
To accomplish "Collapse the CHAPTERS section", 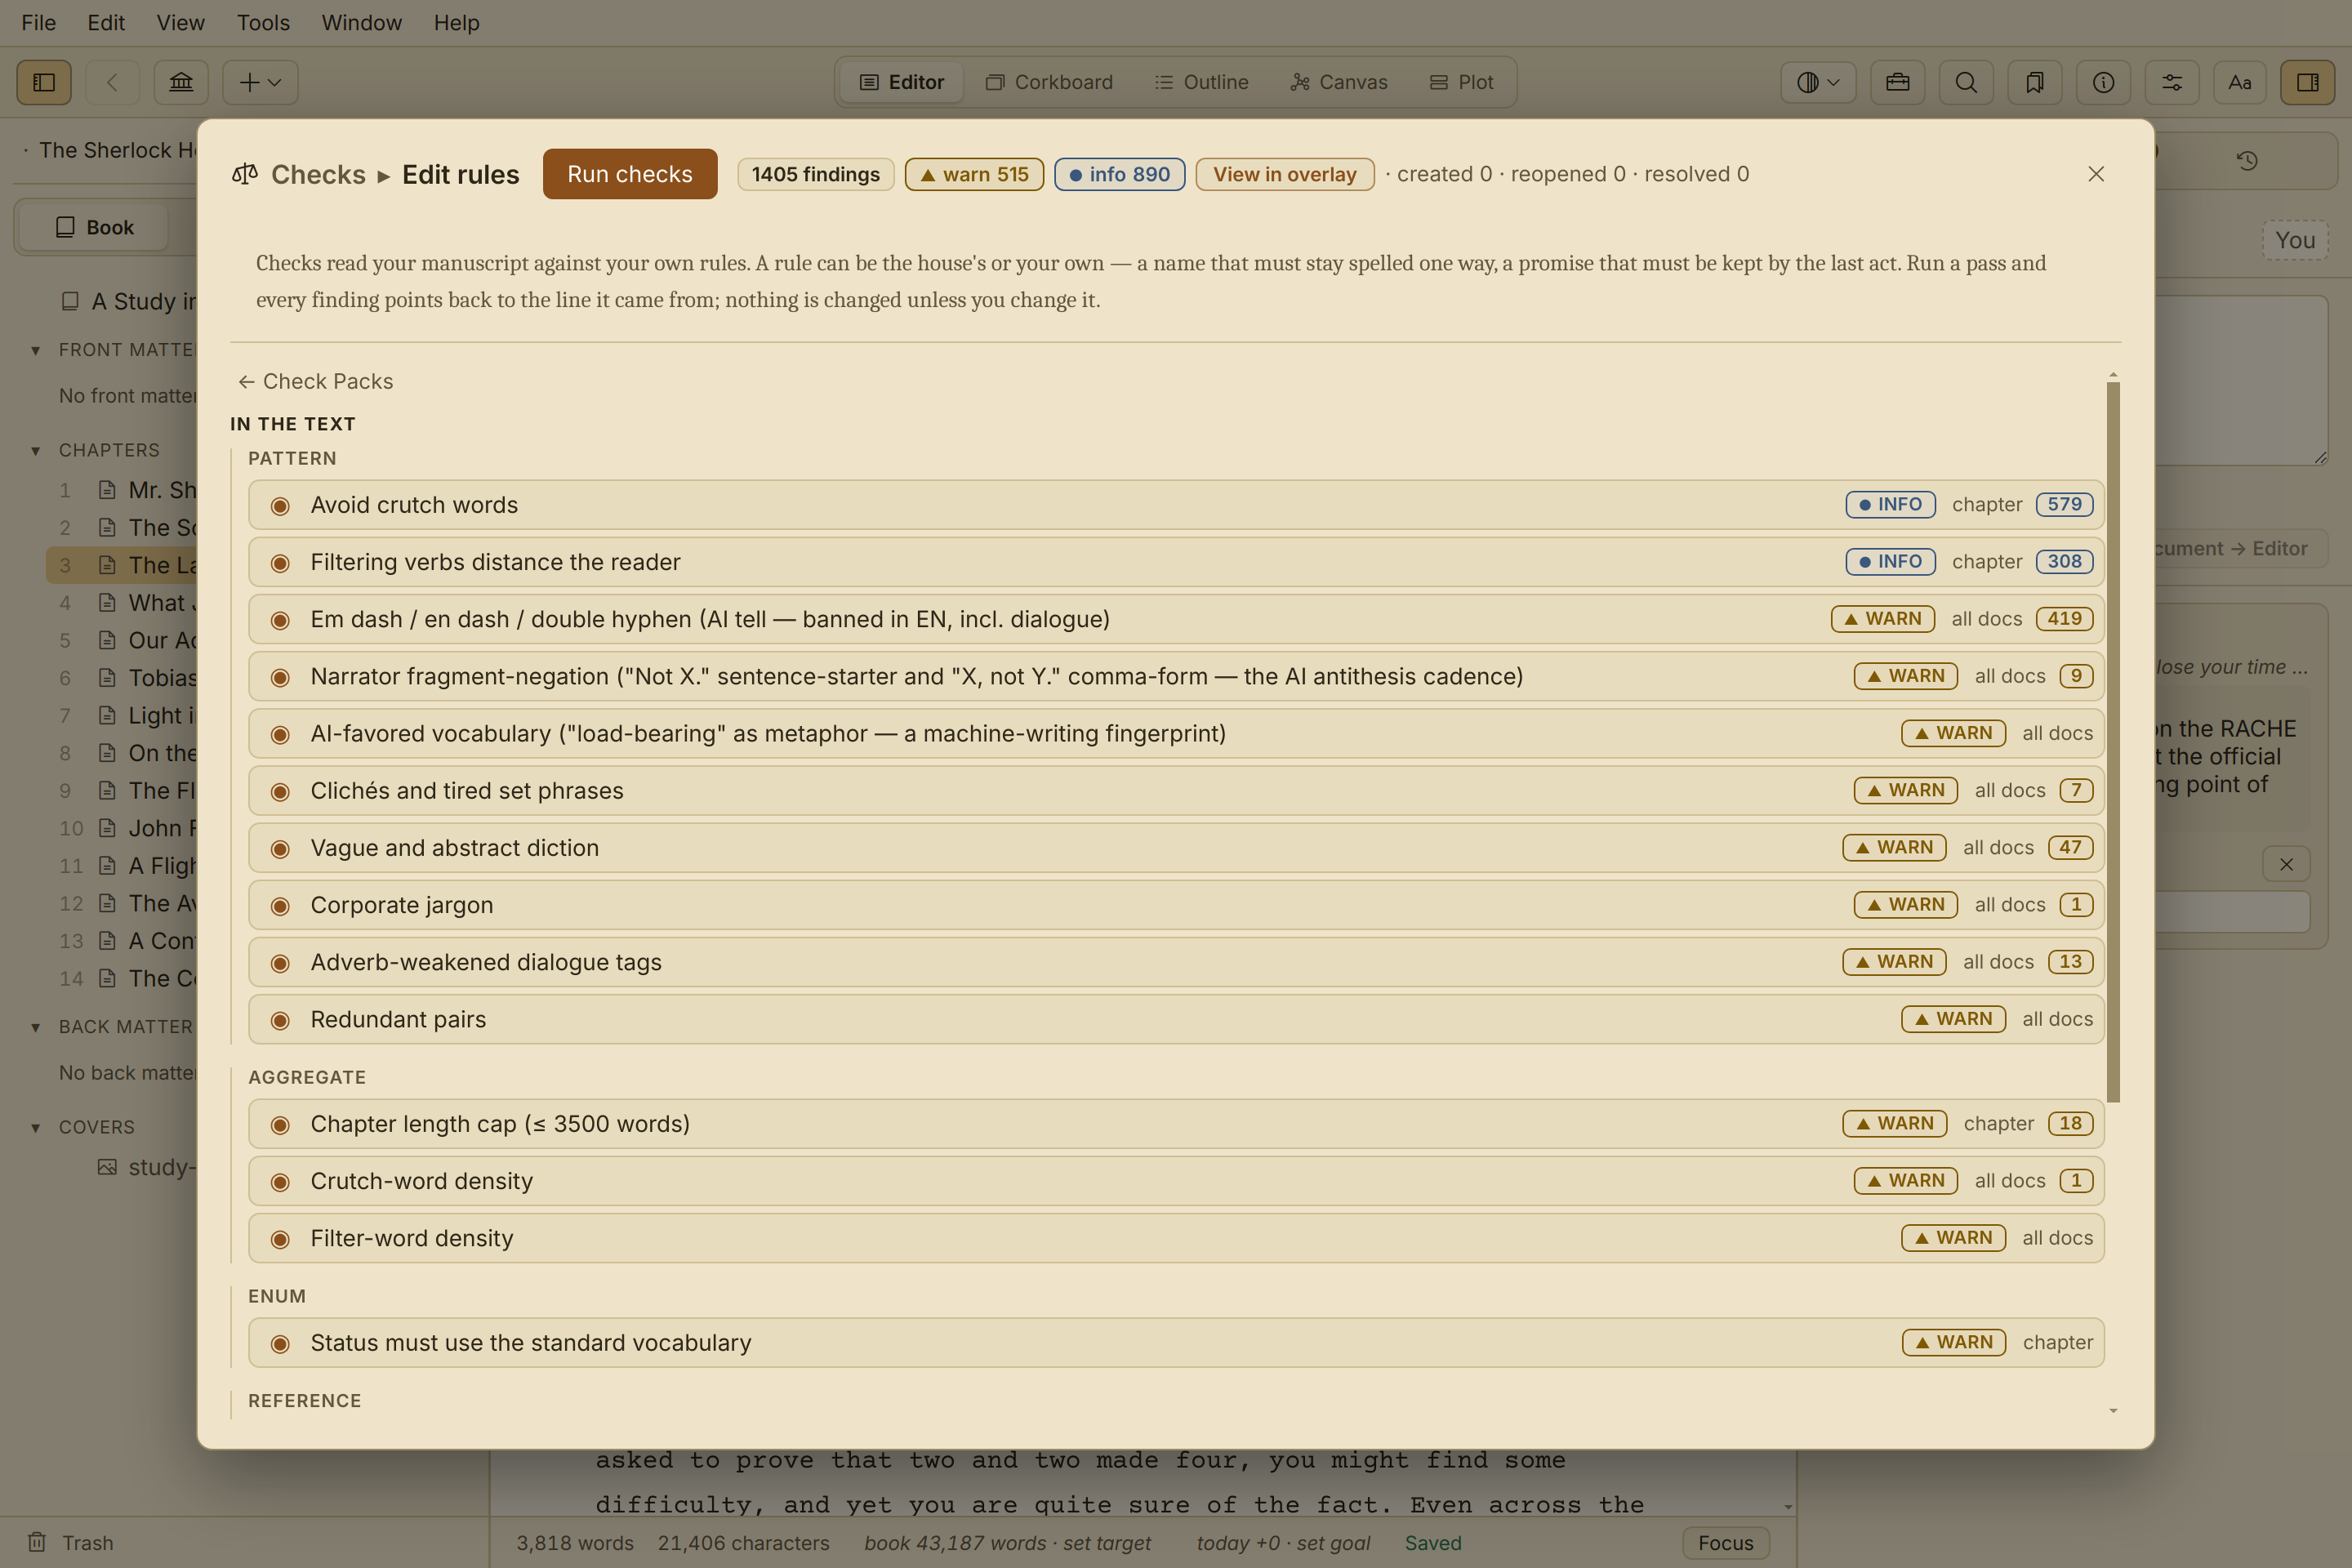I will [x=36, y=450].
